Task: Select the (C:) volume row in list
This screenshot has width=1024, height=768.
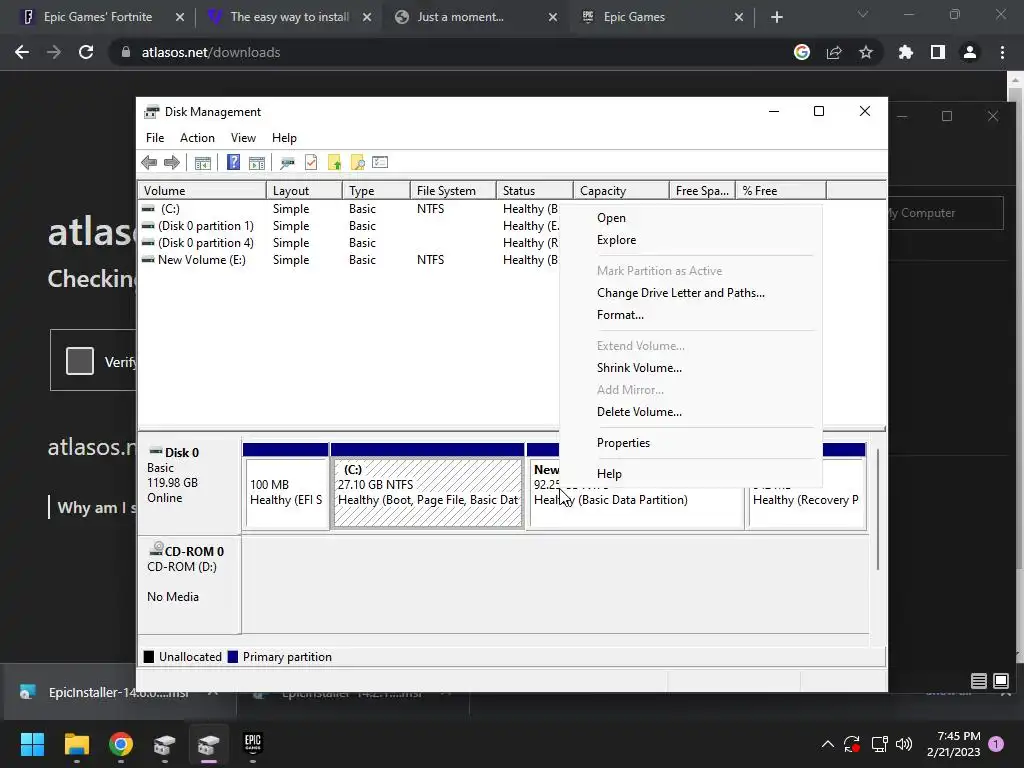Action: 349,209
